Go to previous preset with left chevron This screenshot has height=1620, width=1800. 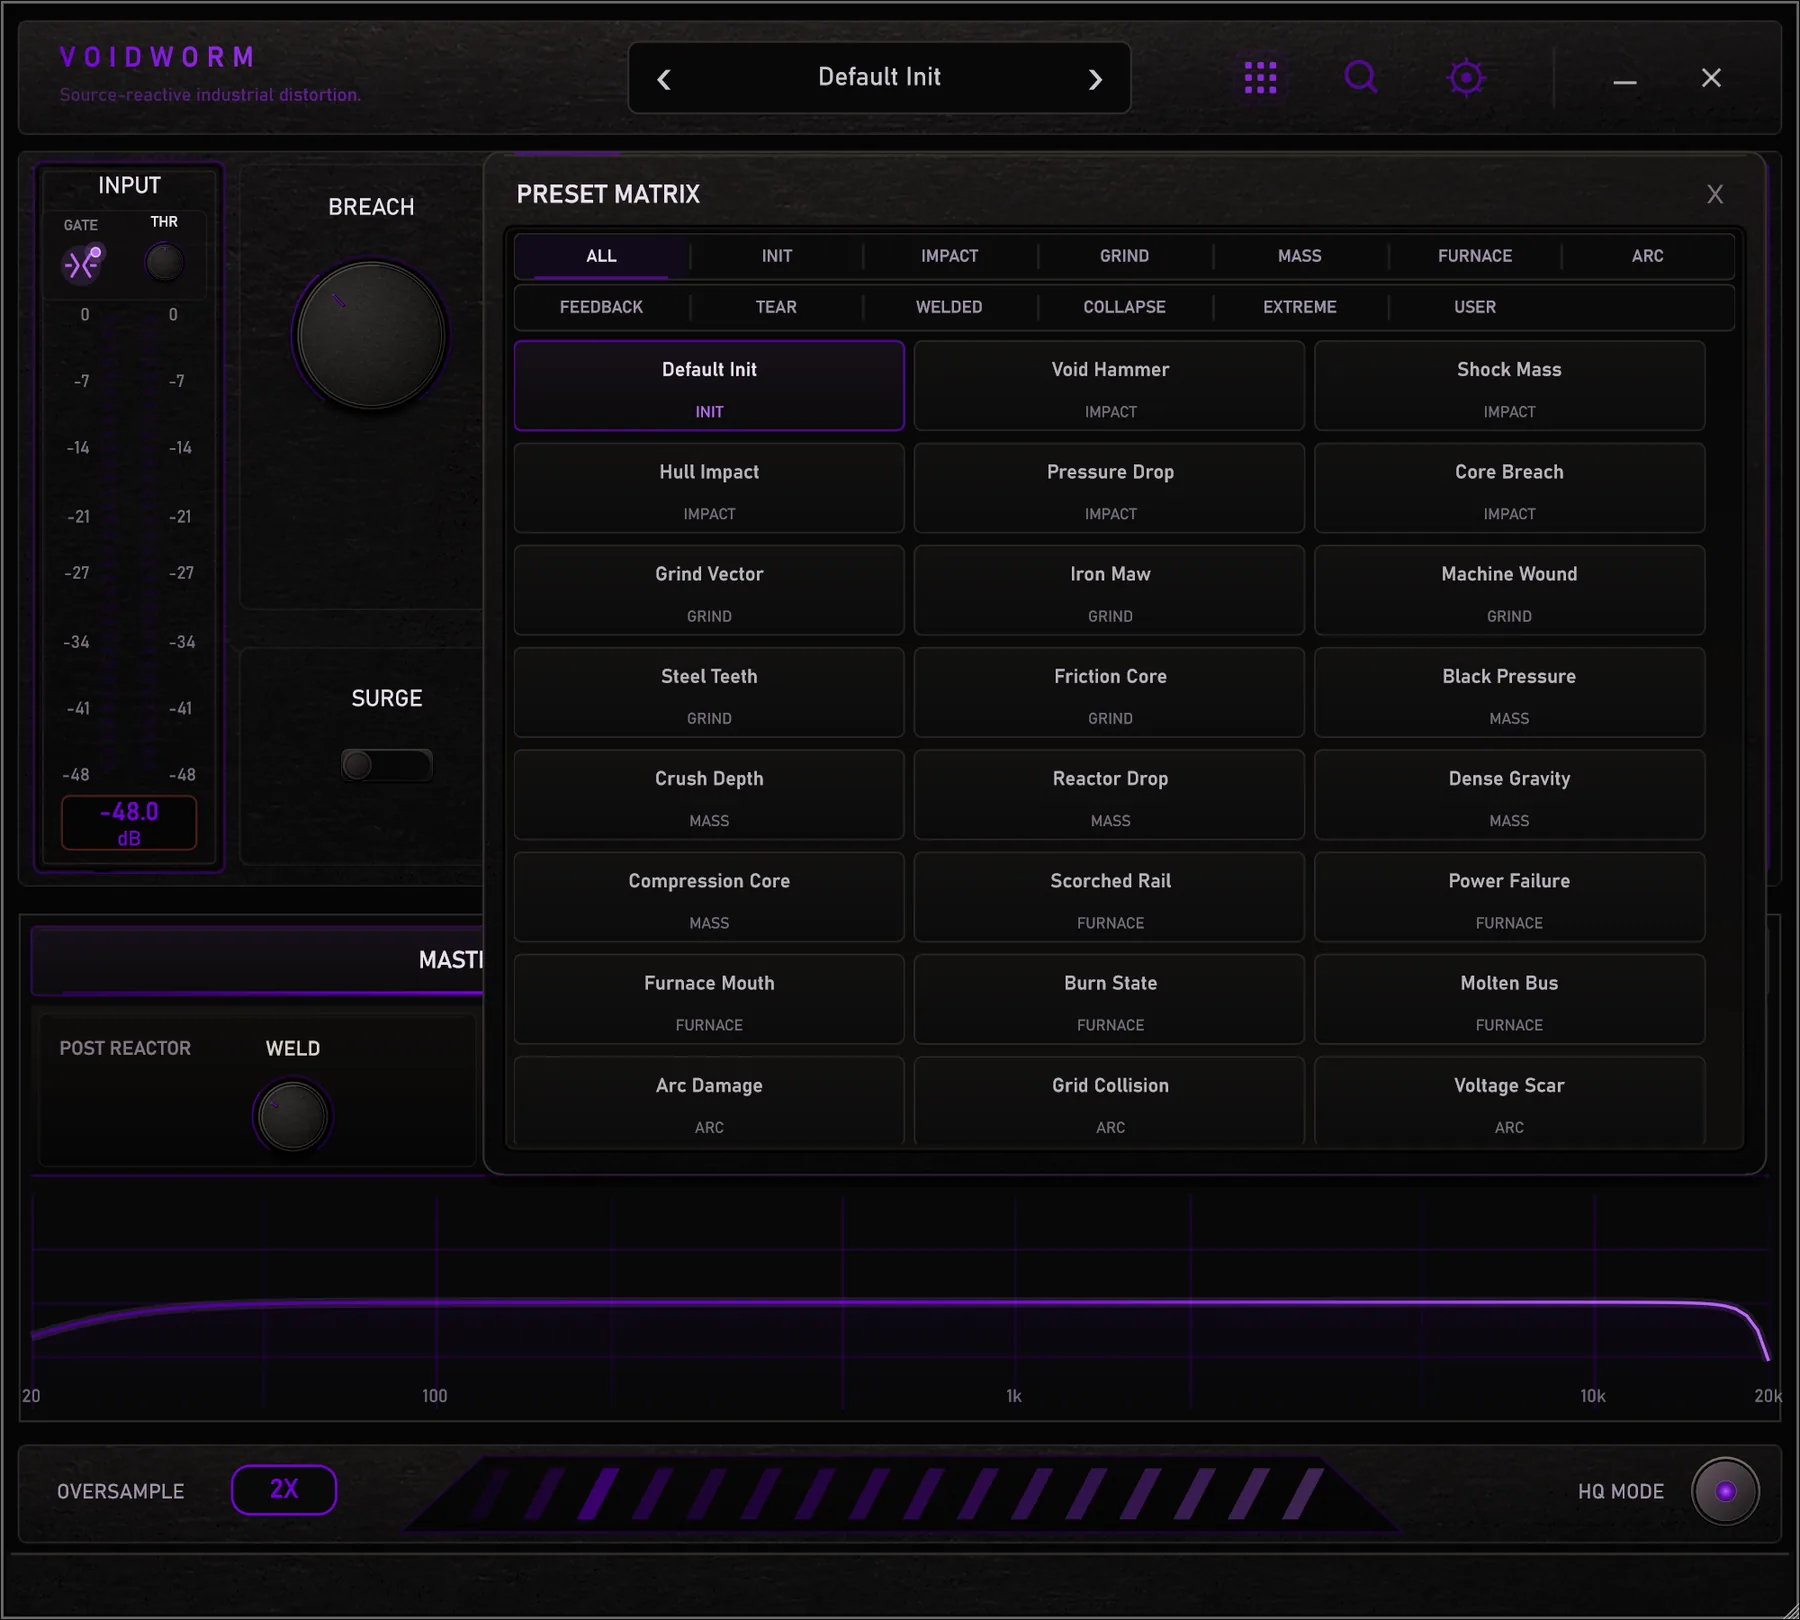(x=664, y=79)
